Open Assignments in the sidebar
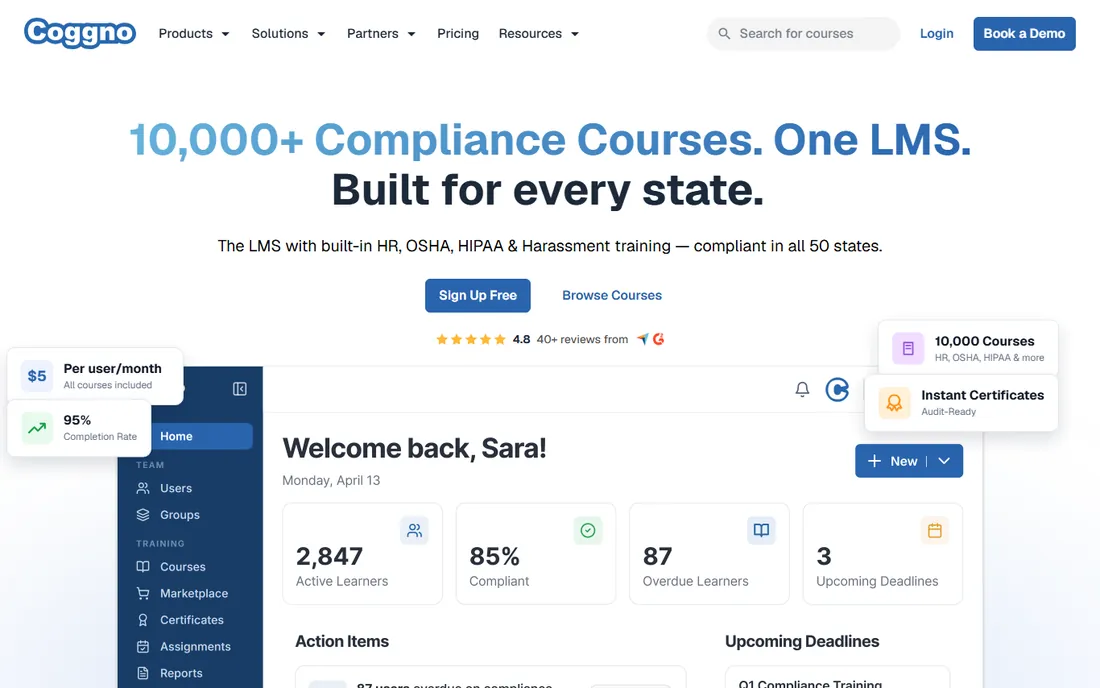This screenshot has height=688, width=1100. tap(195, 647)
